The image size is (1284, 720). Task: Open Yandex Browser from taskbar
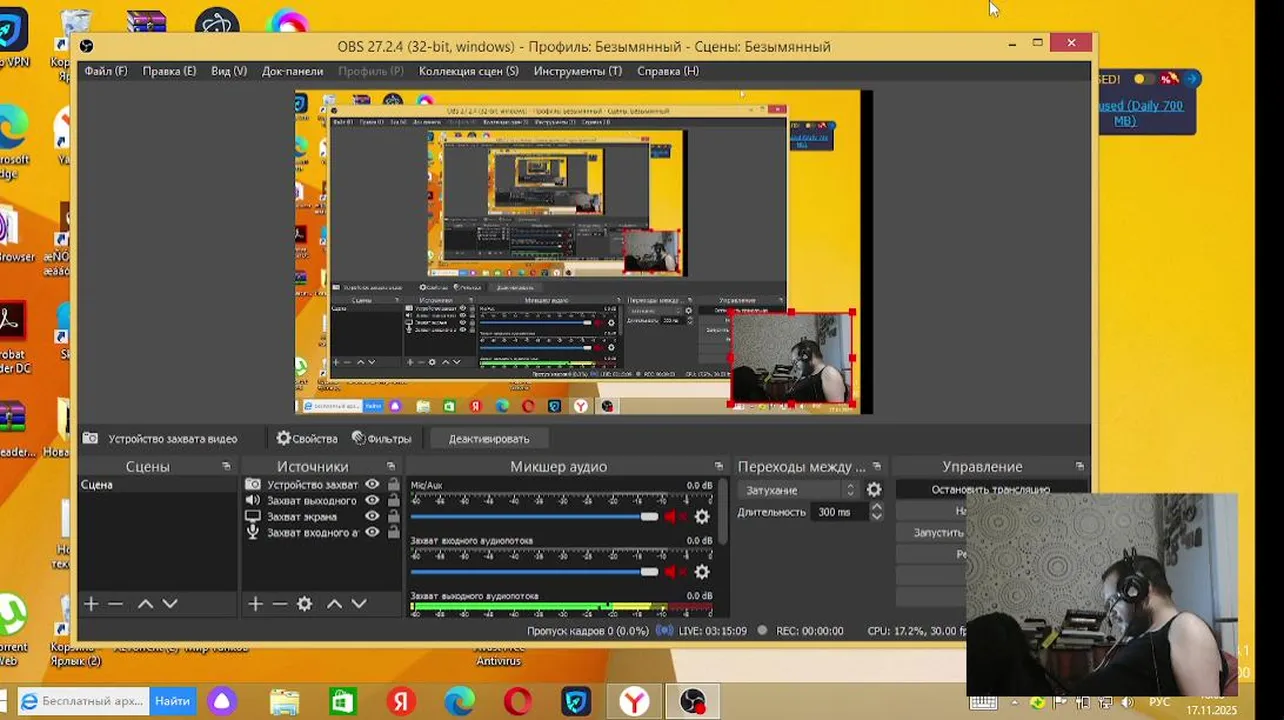point(634,702)
